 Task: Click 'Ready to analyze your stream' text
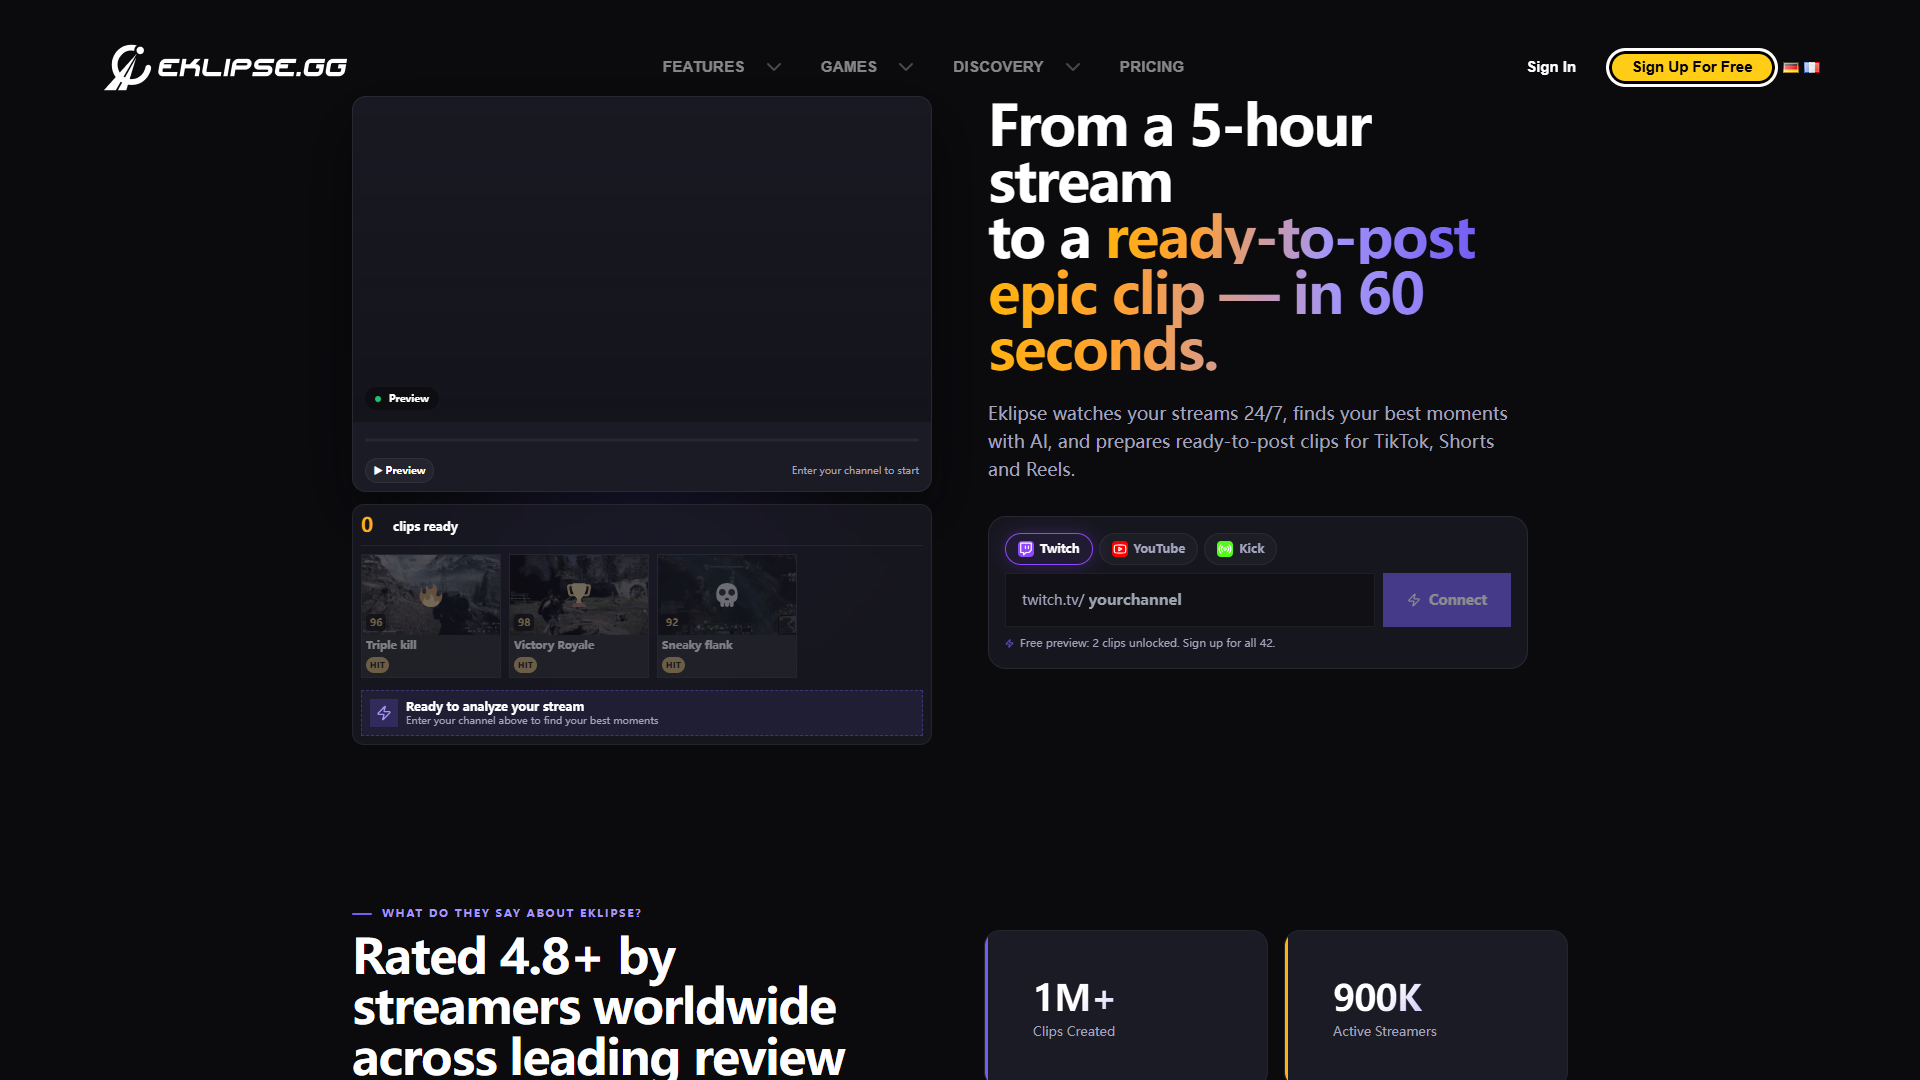[495, 706]
